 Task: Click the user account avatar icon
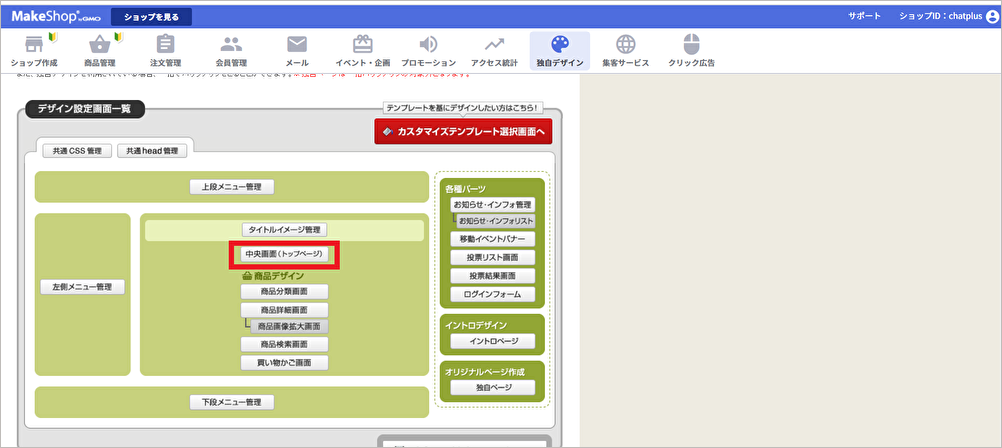992,17
